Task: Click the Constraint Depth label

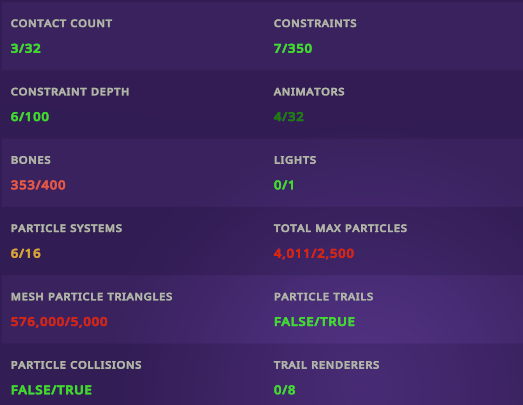Action: pyautogui.click(x=70, y=92)
